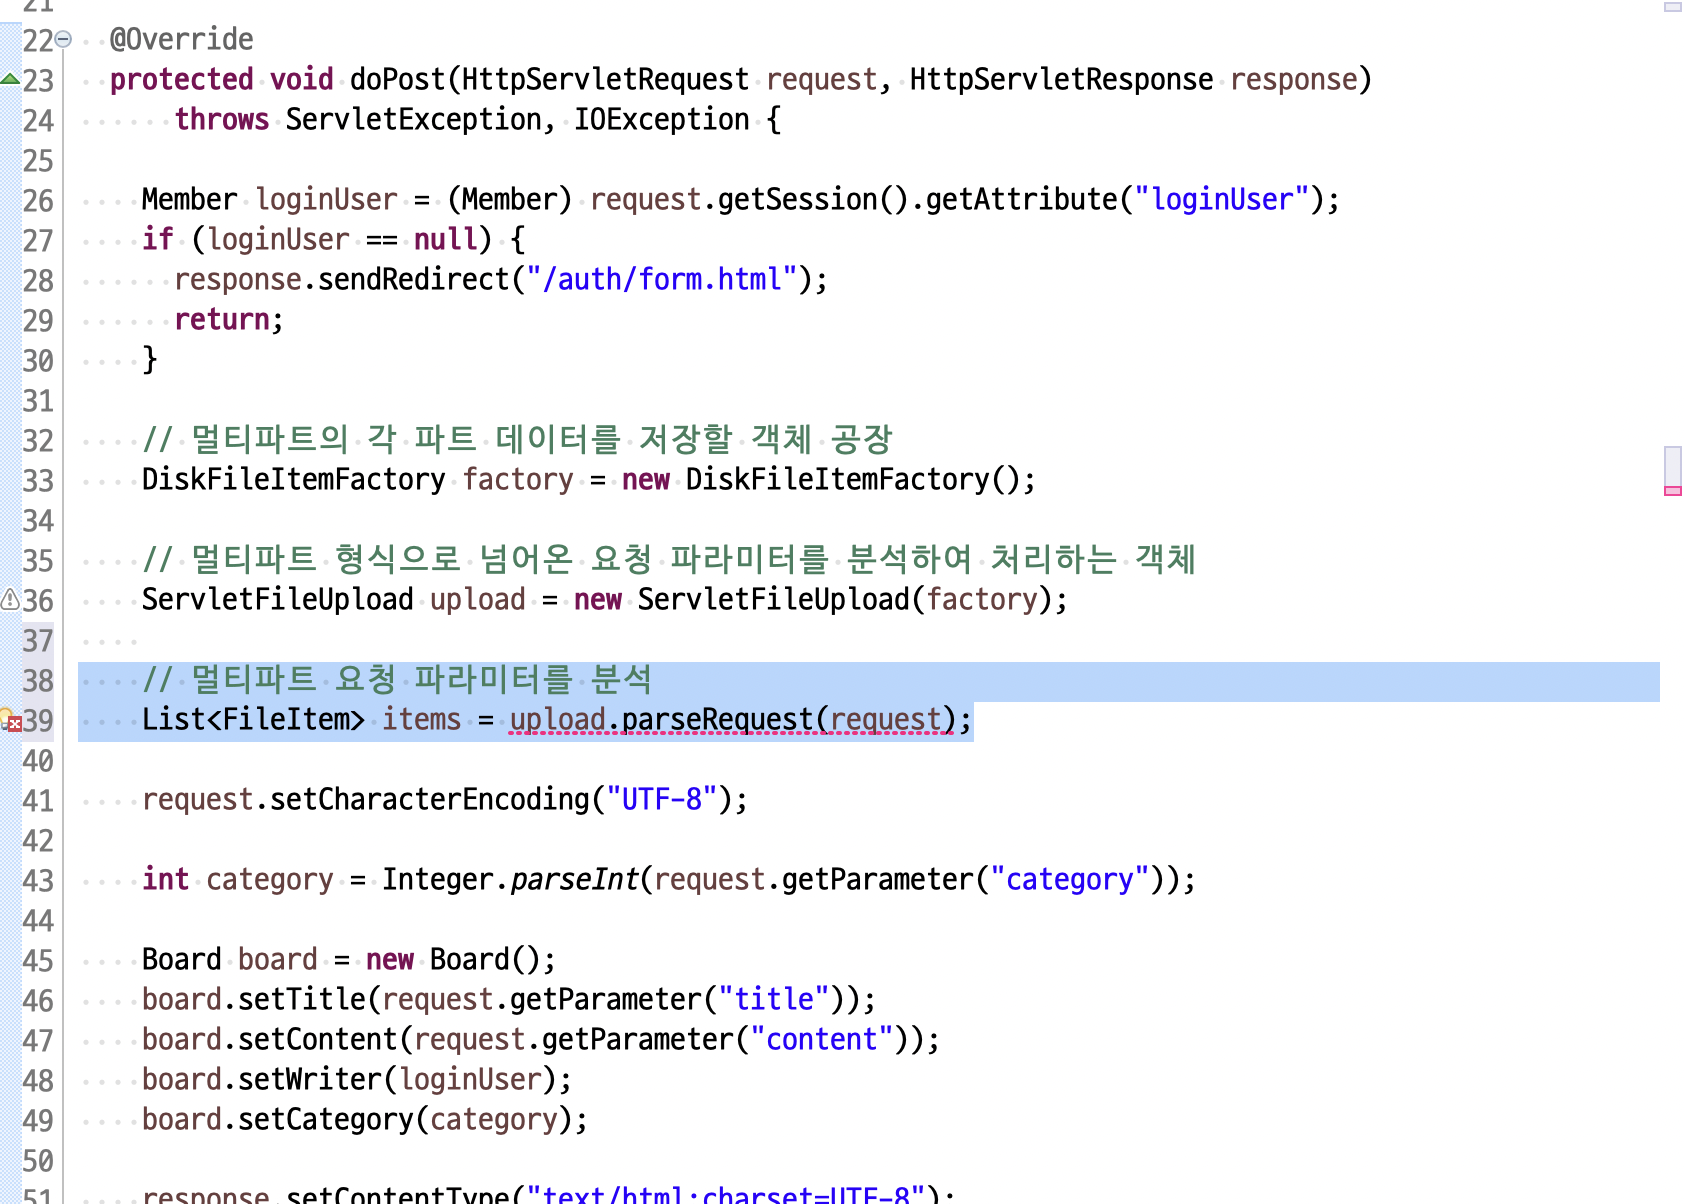This screenshot has height=1204, width=1684.
Task: Click line number 45 in the gutter
Action: click(x=38, y=960)
